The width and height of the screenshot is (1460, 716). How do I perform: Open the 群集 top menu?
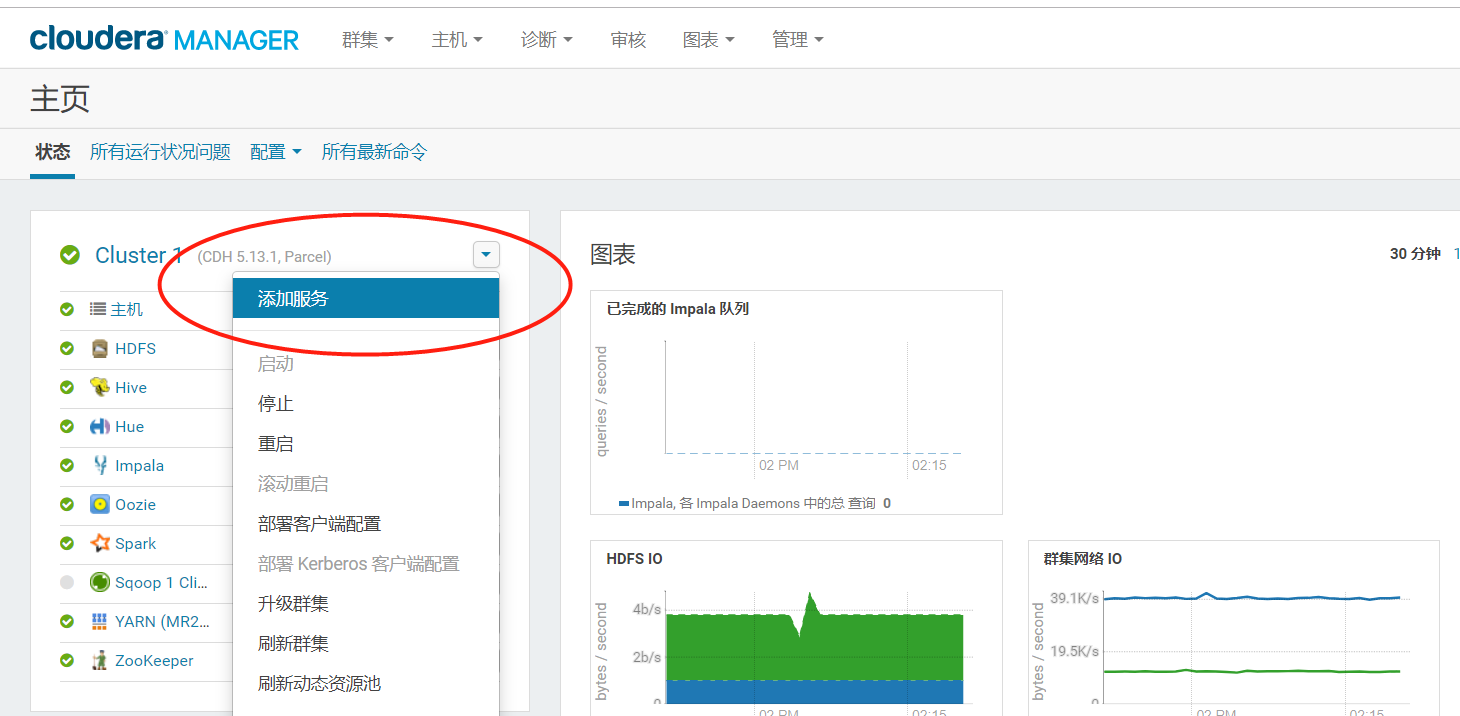pyautogui.click(x=368, y=40)
